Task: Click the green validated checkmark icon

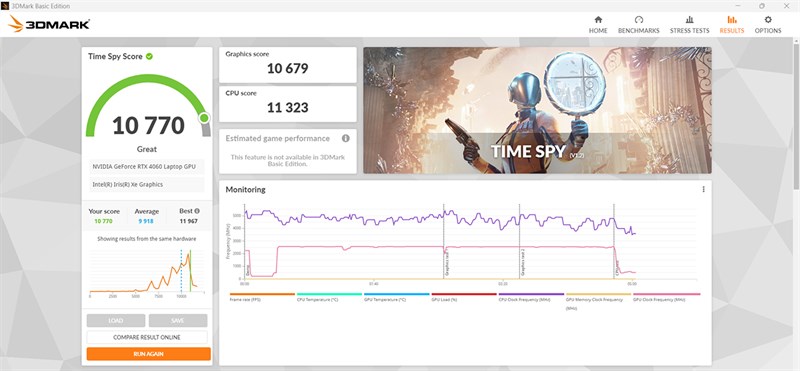Action: [x=149, y=56]
